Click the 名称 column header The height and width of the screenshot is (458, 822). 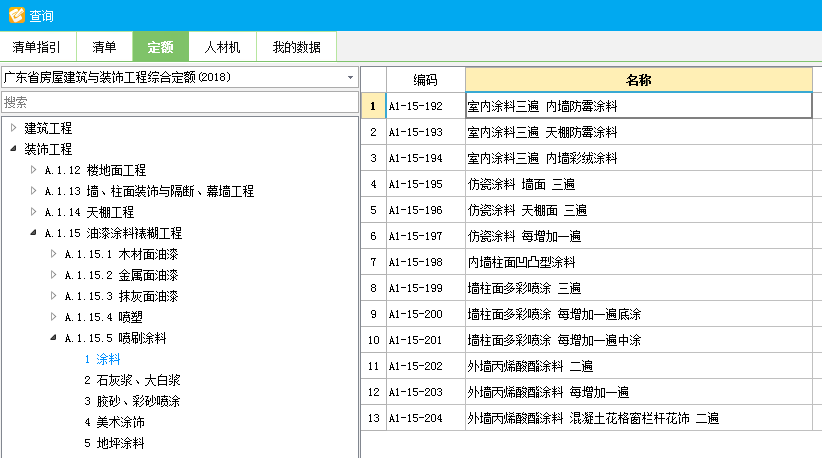[639, 80]
